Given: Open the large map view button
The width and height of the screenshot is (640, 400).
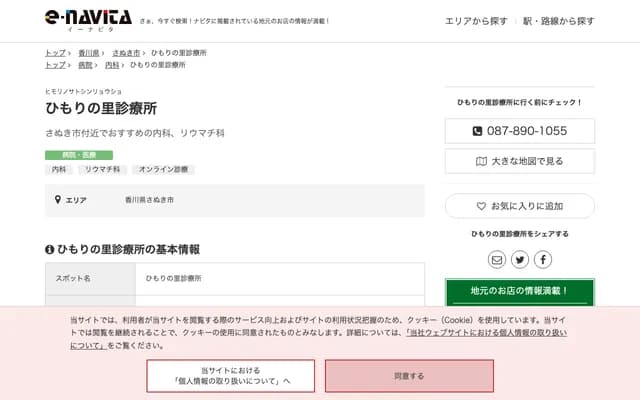Looking at the screenshot, I should tap(519, 160).
